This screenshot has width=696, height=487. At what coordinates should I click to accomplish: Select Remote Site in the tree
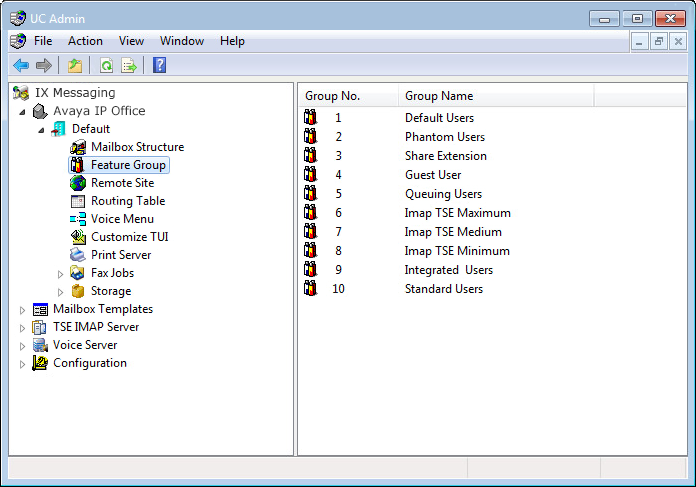click(x=123, y=183)
